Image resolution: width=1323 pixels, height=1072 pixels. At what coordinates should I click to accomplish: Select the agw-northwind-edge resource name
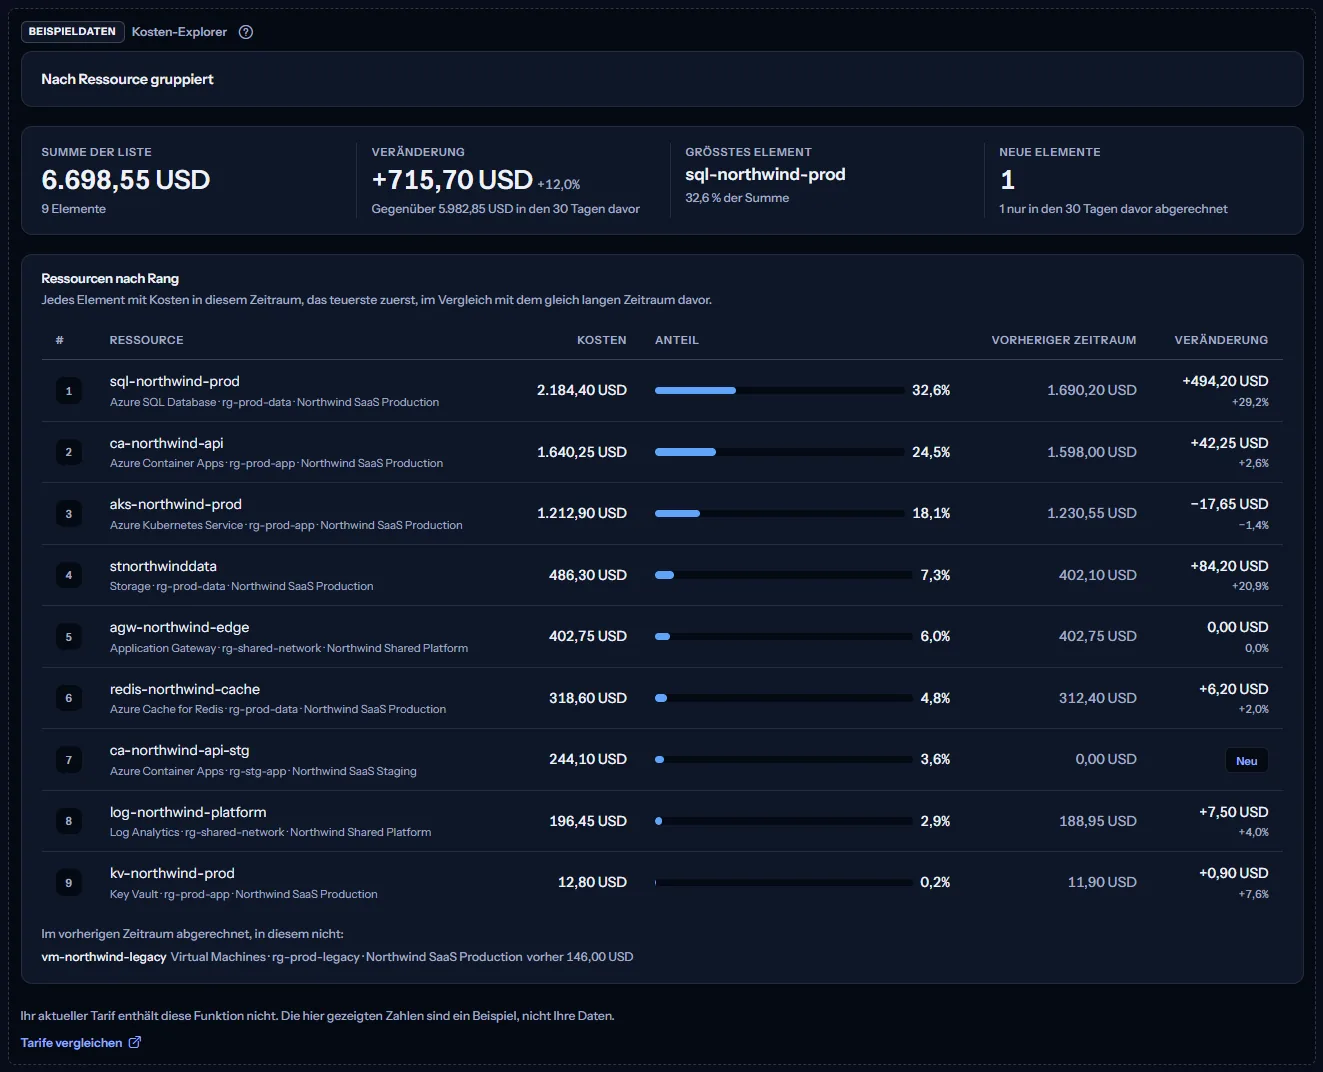click(180, 627)
